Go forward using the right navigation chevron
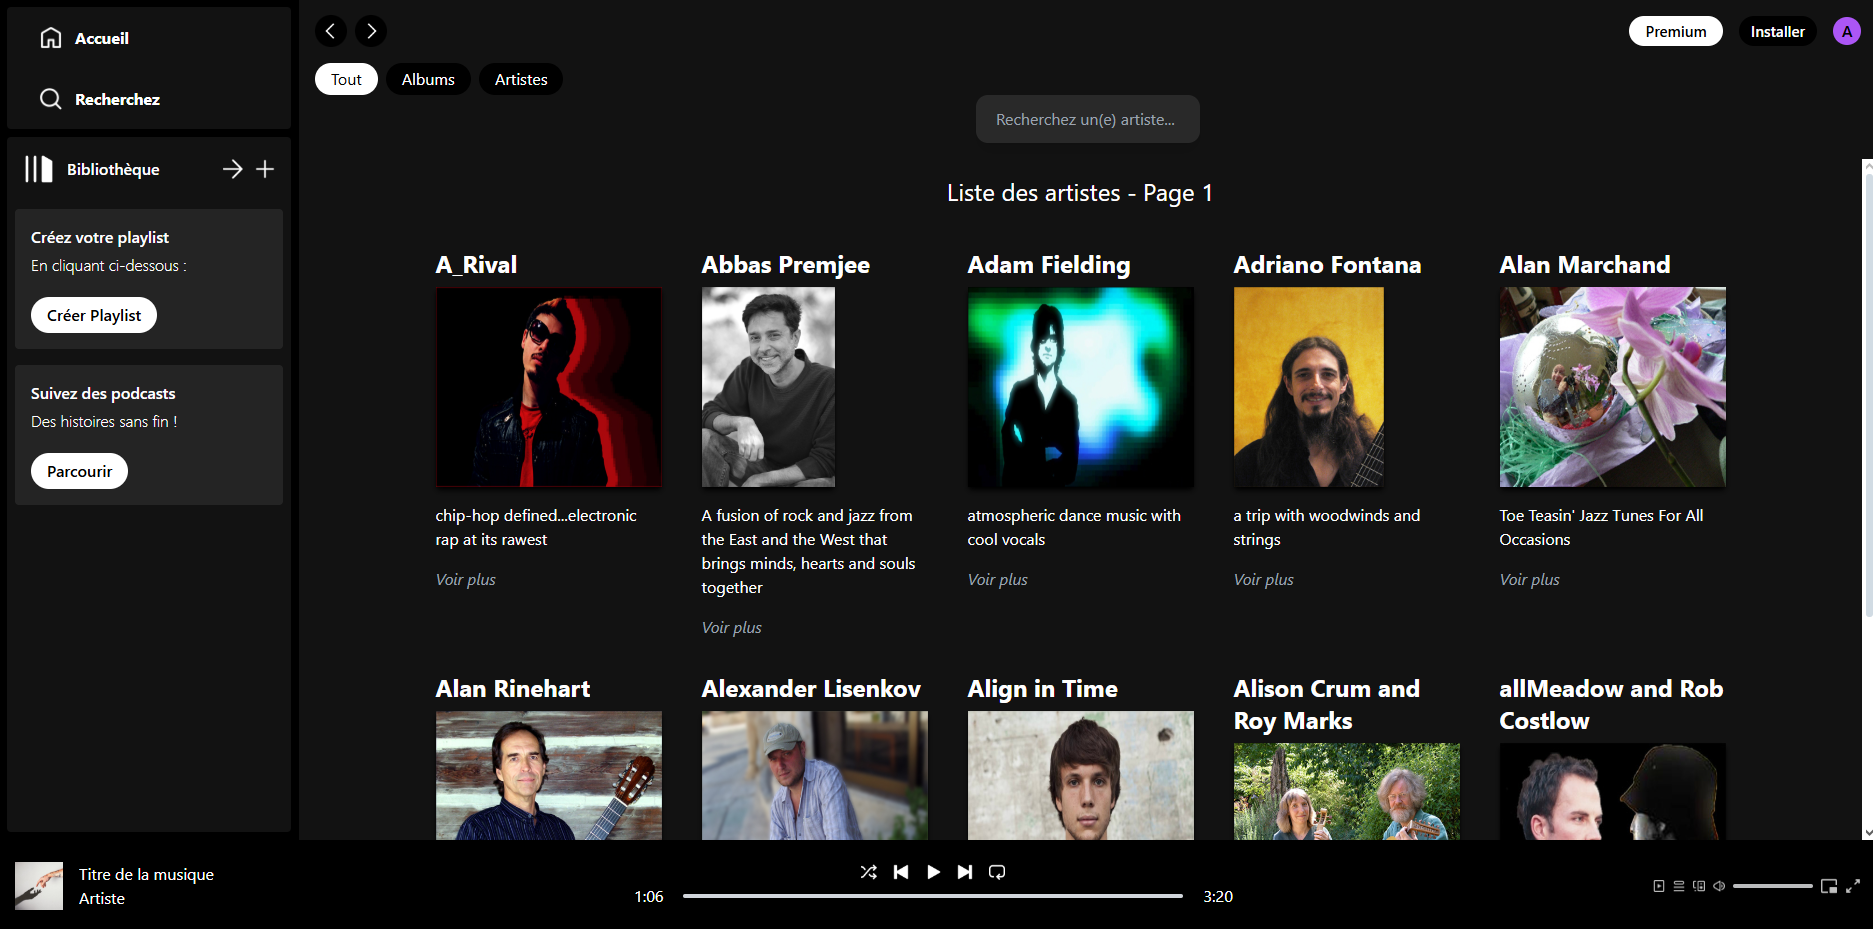Image resolution: width=1873 pixels, height=929 pixels. click(x=371, y=31)
